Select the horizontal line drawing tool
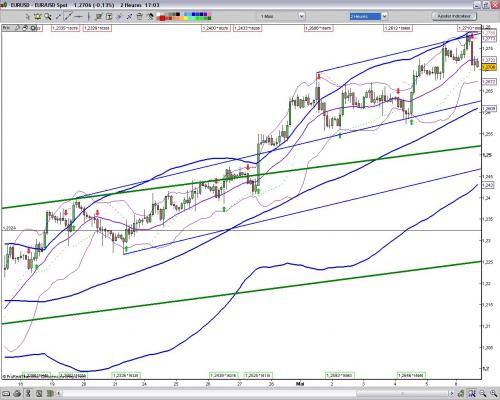Screen dimensions: 500x400 [79, 17]
